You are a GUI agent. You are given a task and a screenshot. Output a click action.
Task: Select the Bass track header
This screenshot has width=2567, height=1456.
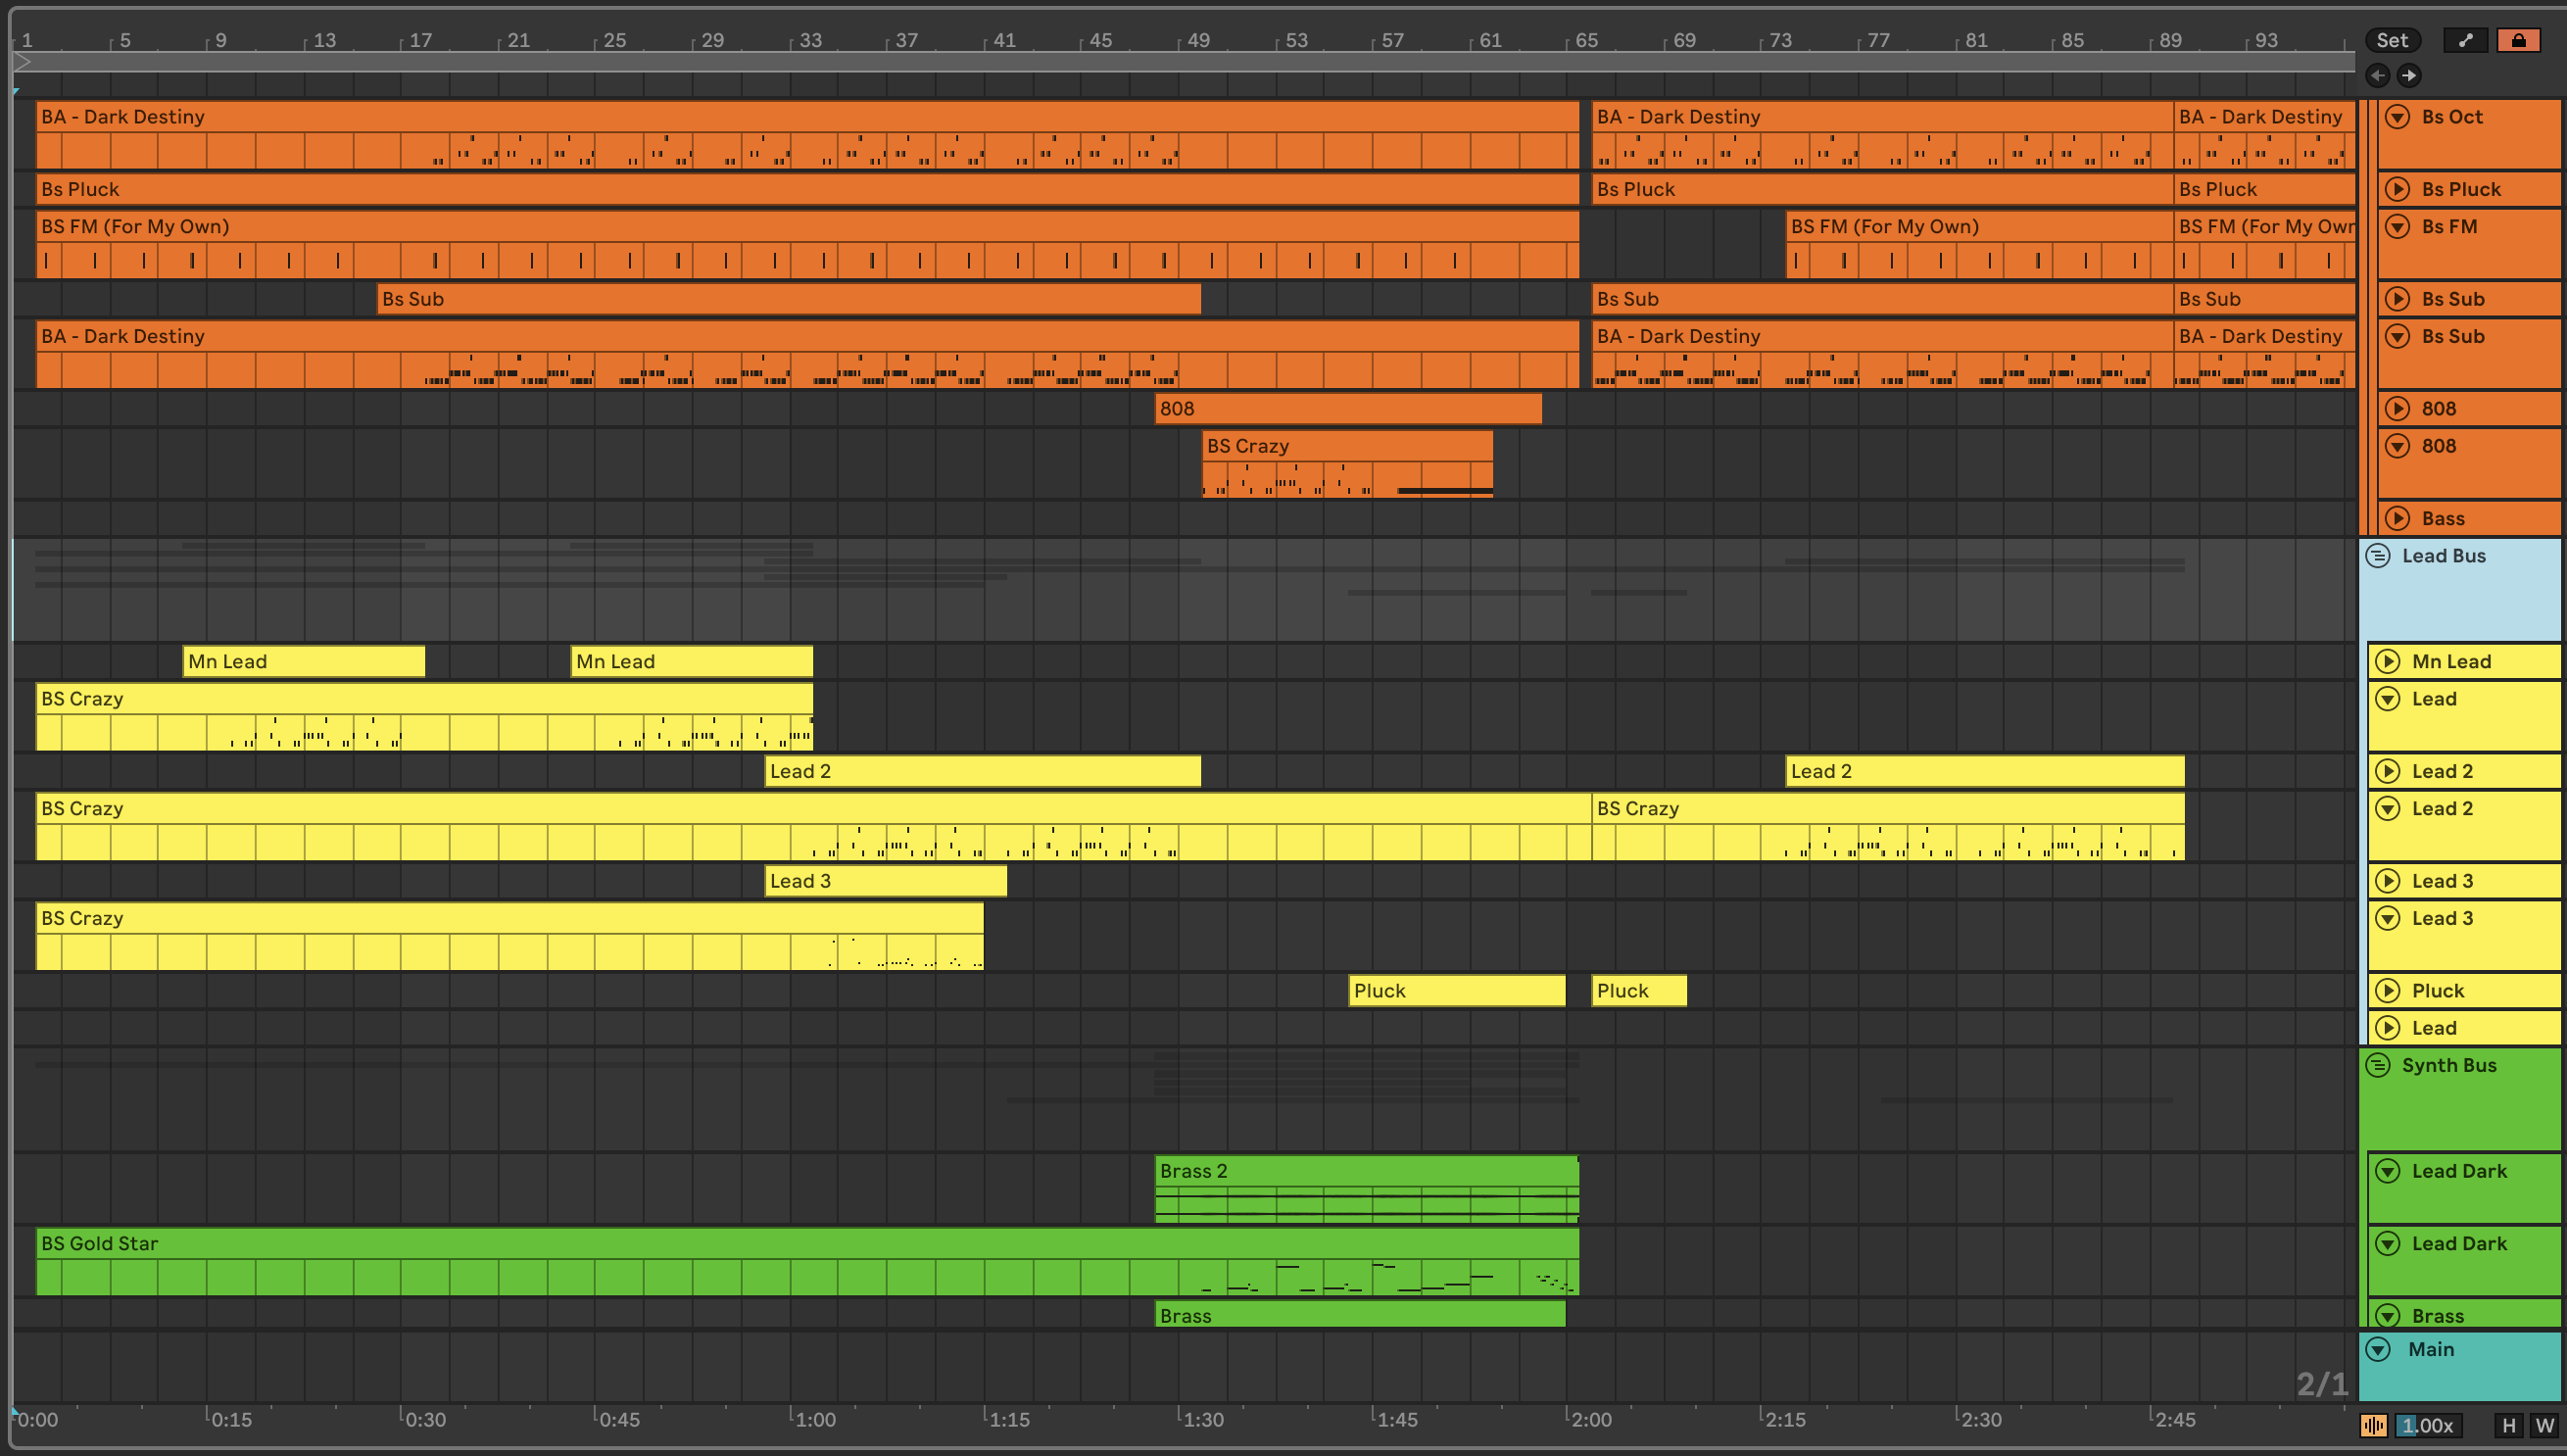pos(2441,518)
